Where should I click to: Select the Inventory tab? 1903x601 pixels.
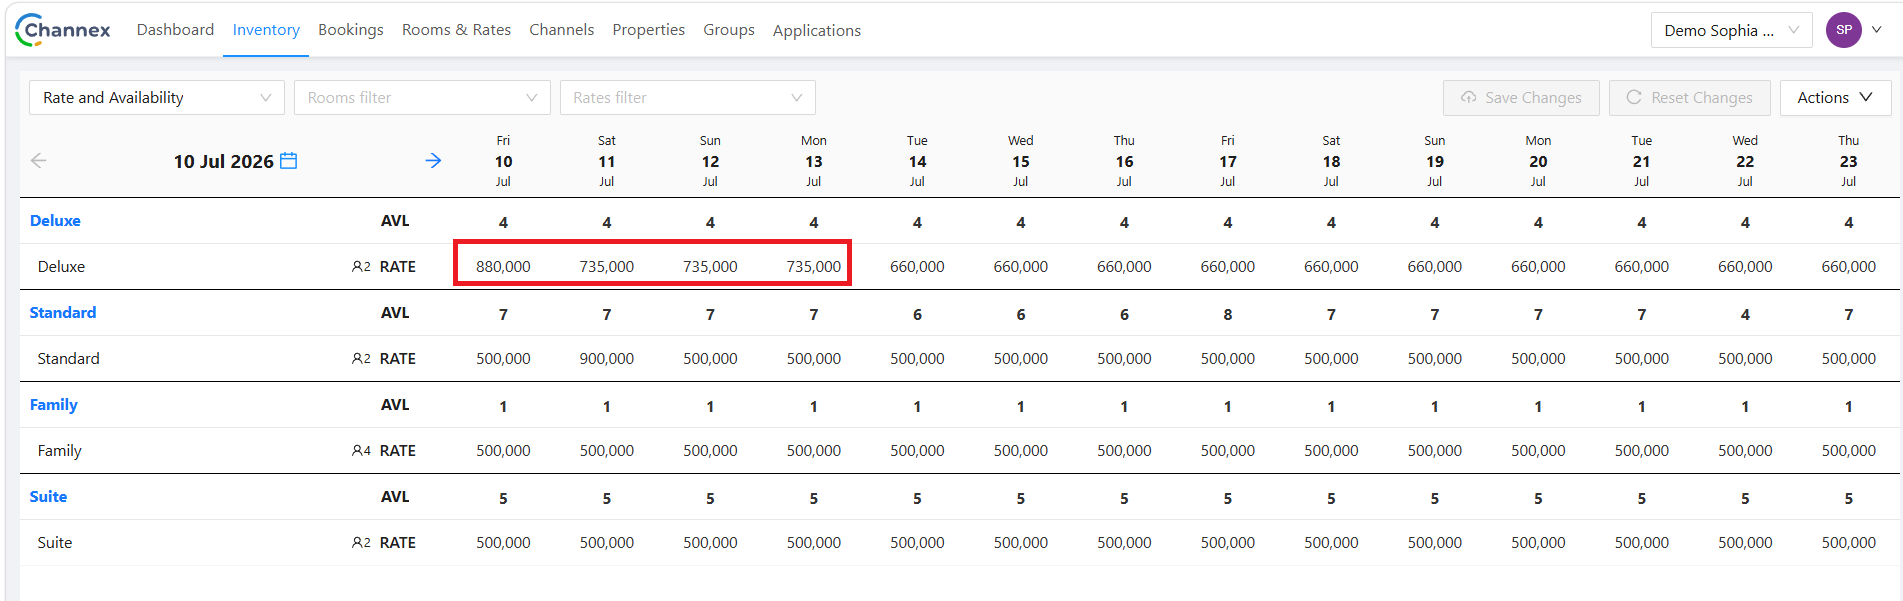tap(266, 30)
